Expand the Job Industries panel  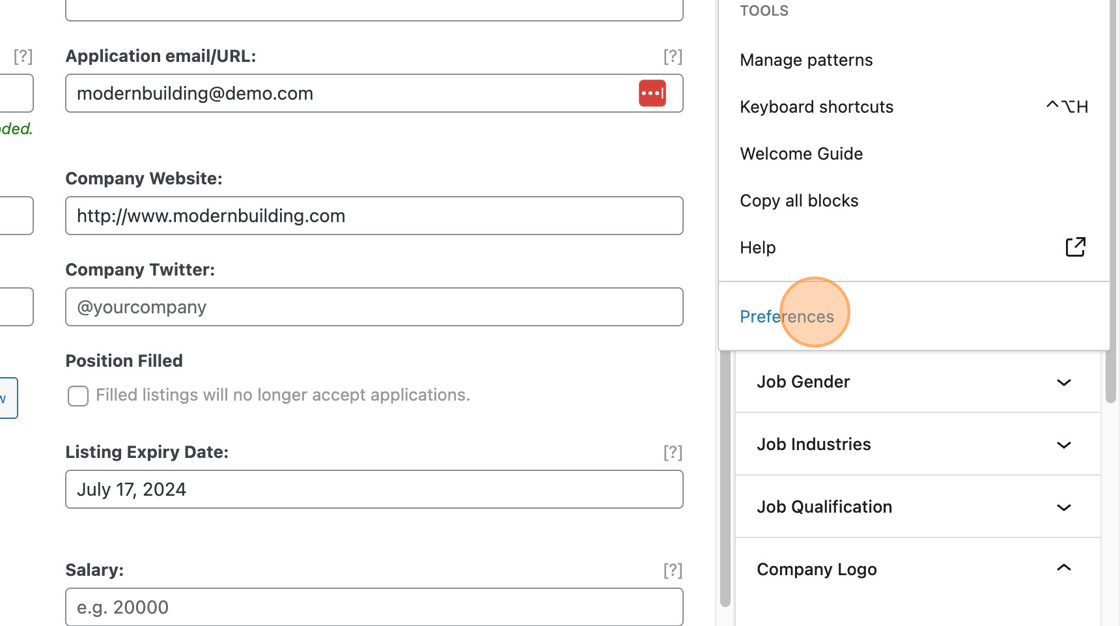pos(1063,444)
